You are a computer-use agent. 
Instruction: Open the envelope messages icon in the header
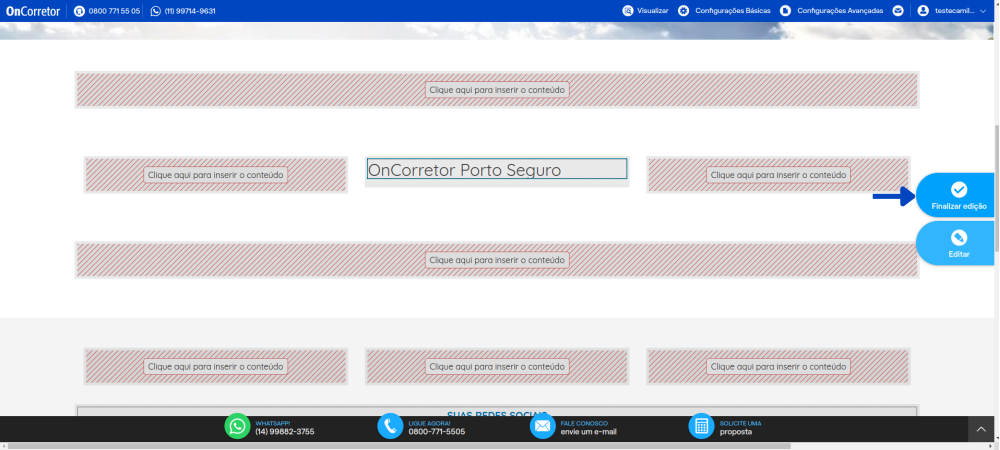(x=898, y=11)
